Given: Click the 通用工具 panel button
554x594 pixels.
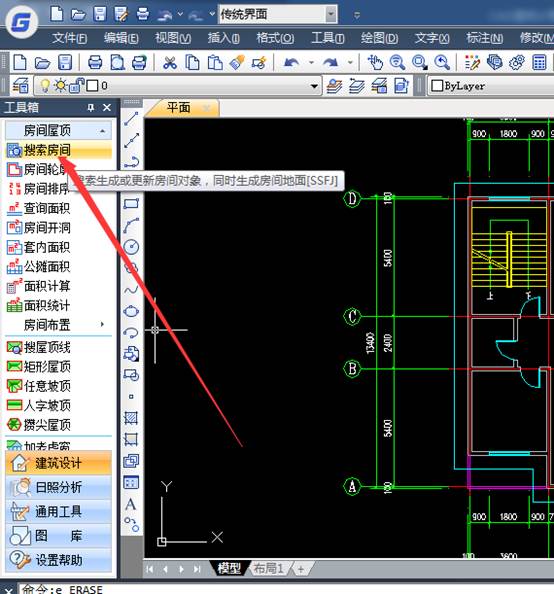Looking at the screenshot, I should click(x=59, y=511).
